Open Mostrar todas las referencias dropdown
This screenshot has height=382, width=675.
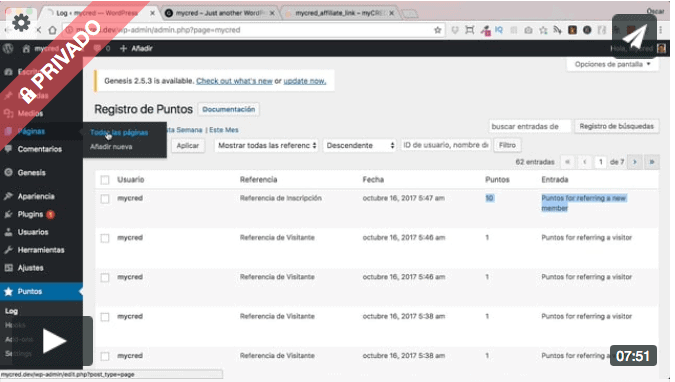point(267,146)
